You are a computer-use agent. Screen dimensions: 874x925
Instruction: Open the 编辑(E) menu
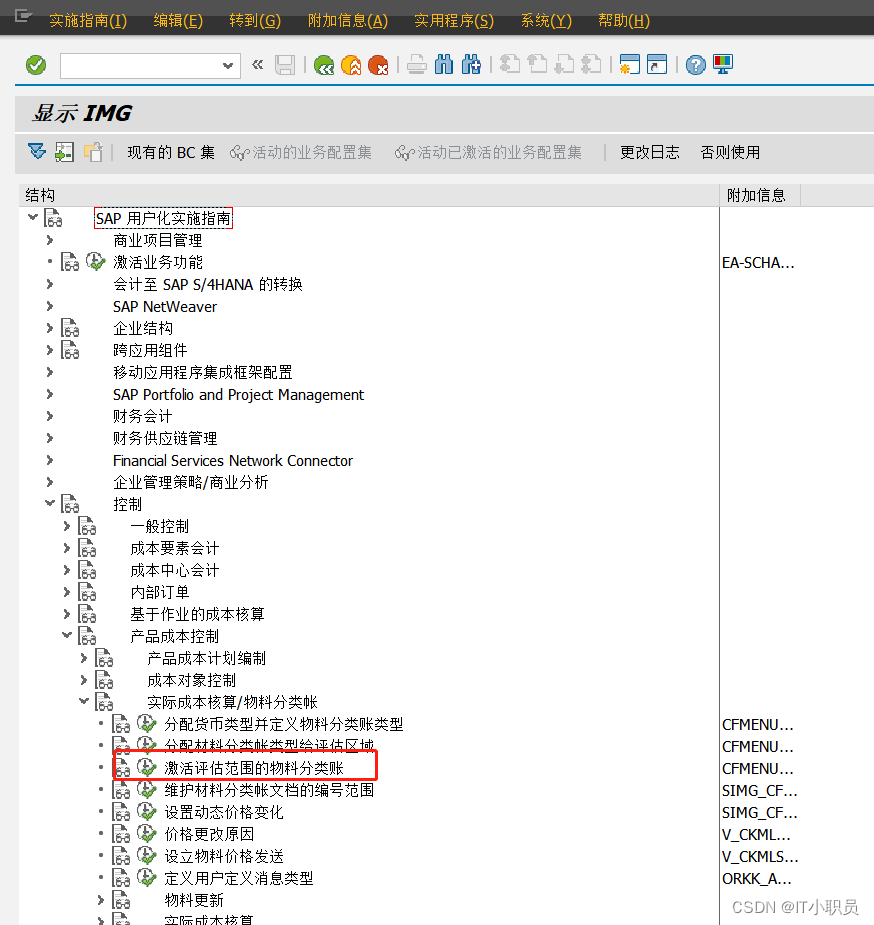click(178, 21)
